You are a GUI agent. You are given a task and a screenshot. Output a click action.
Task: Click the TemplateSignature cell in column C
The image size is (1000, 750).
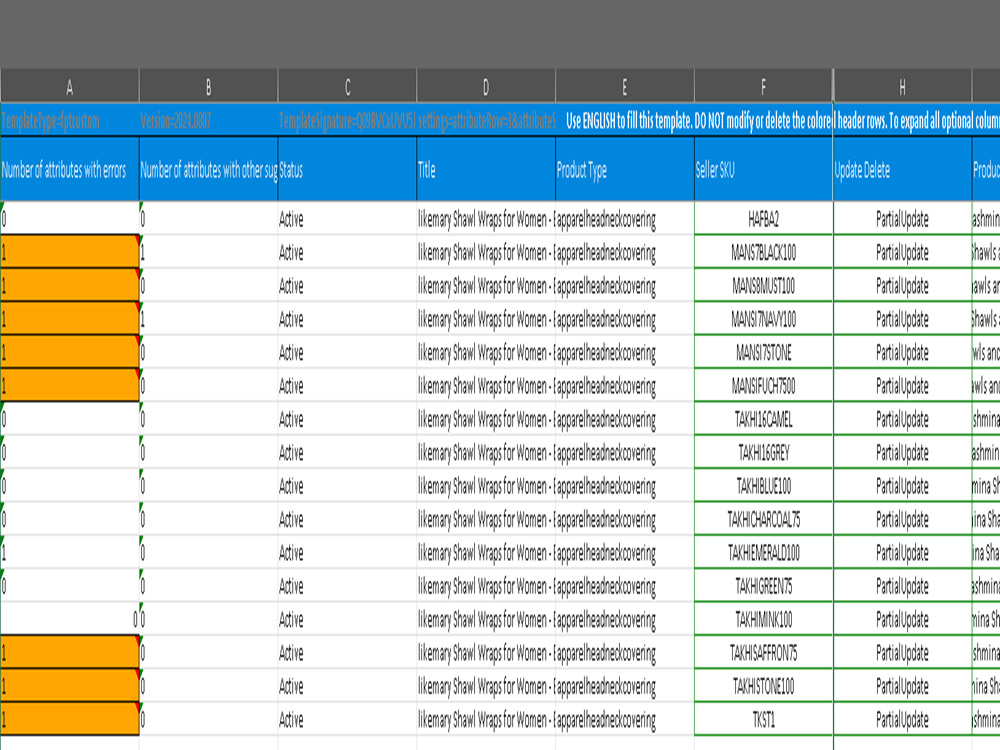tap(347, 120)
